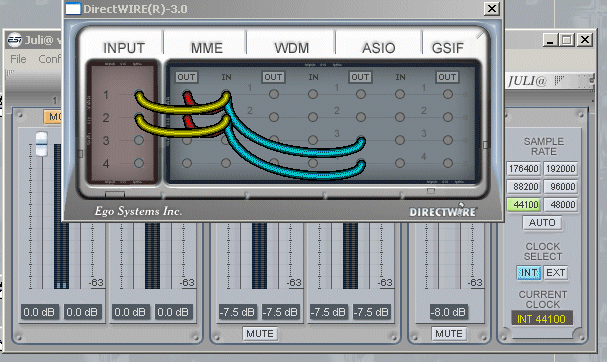Toggle the OUT label under GSIF
This screenshot has width=607, height=362.
(447, 77)
